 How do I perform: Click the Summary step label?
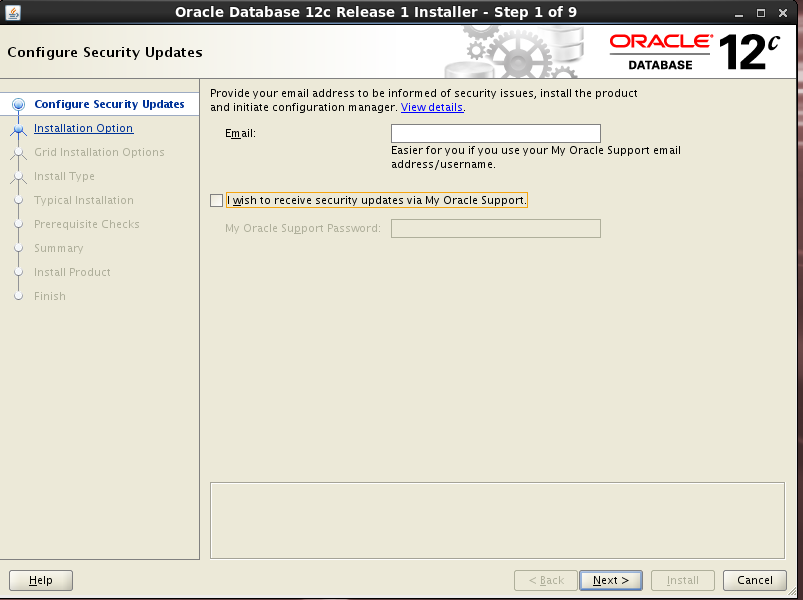pyautogui.click(x=58, y=248)
